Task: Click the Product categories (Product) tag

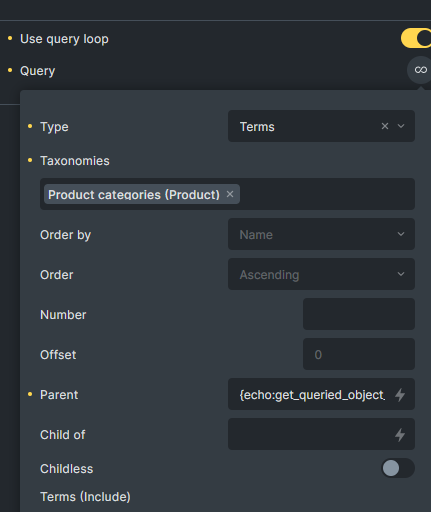Action: coord(134,194)
